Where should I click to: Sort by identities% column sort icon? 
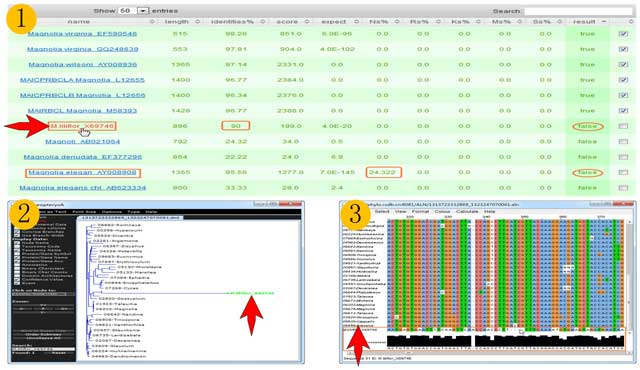point(262,22)
